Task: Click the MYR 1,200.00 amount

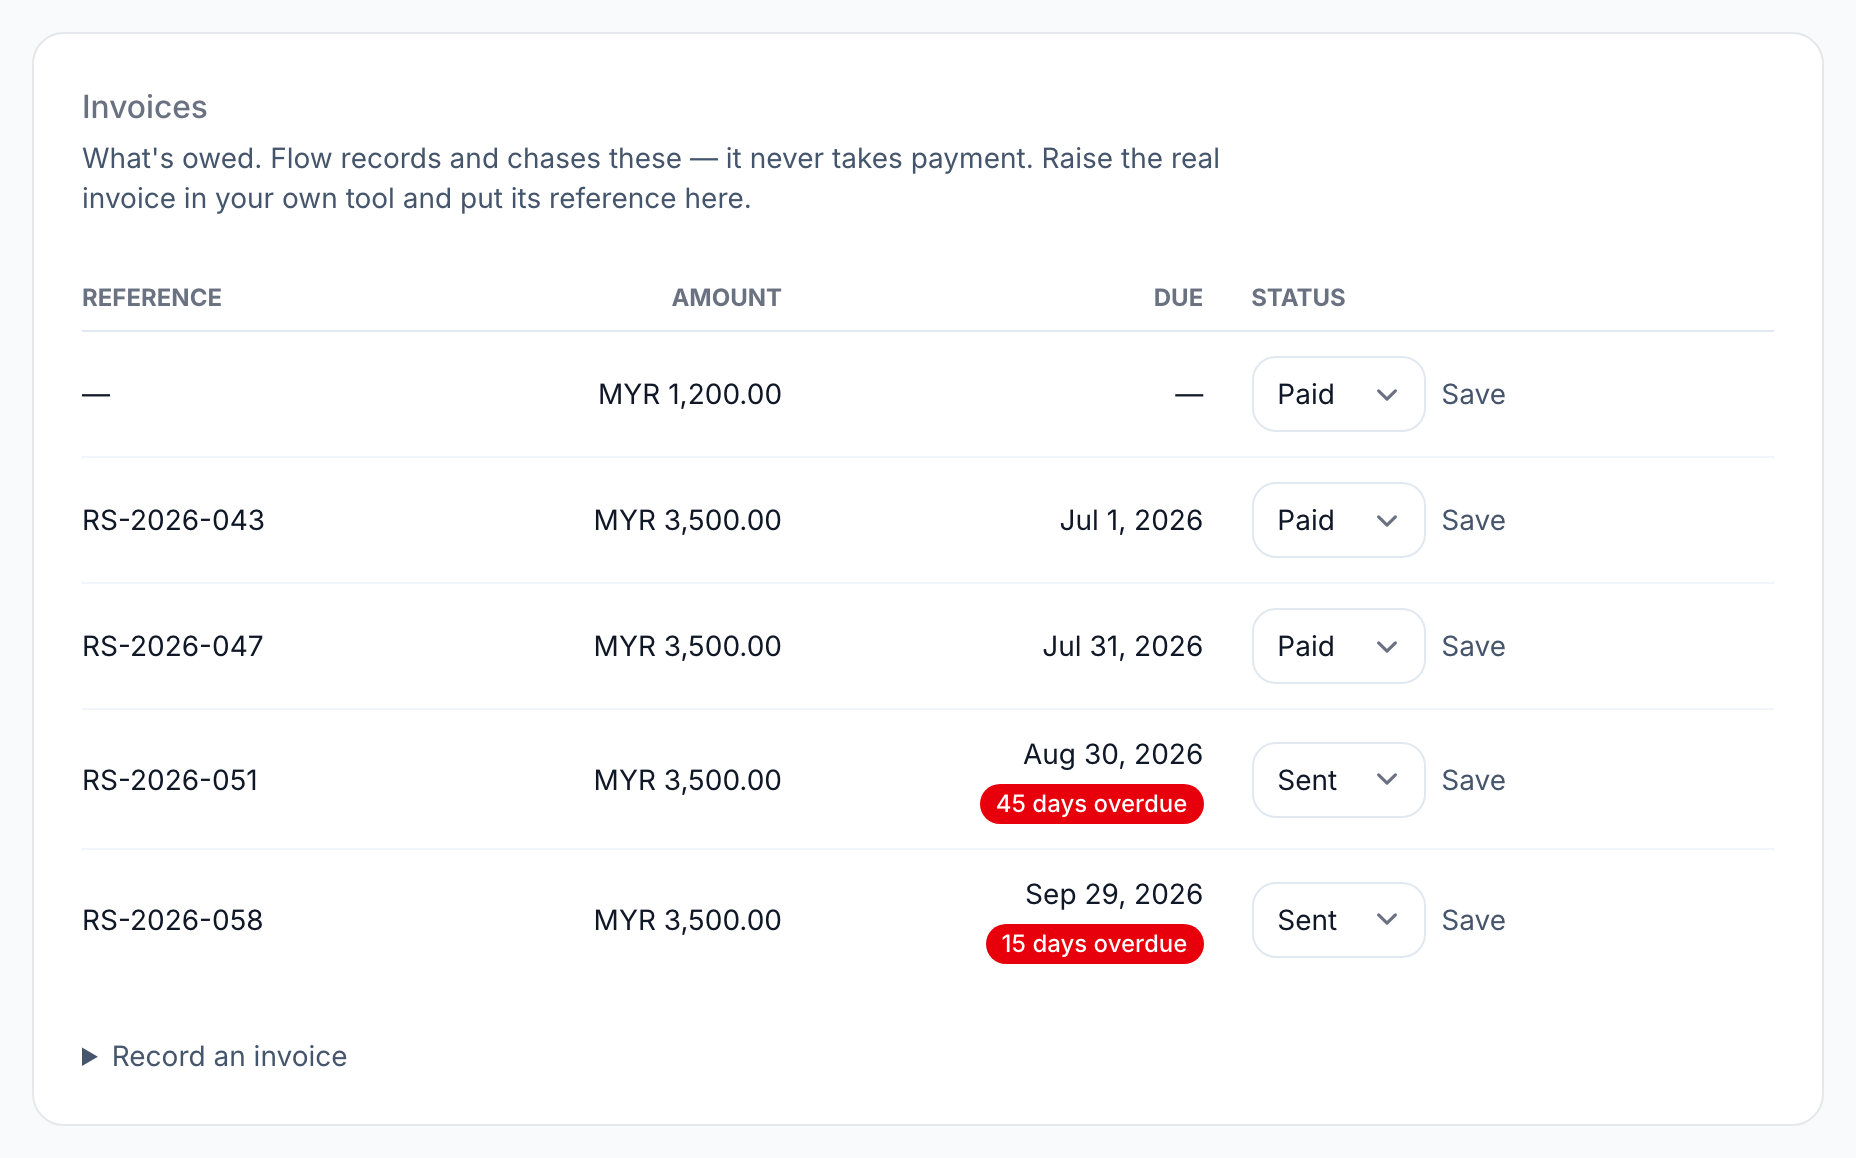Action: tap(689, 394)
